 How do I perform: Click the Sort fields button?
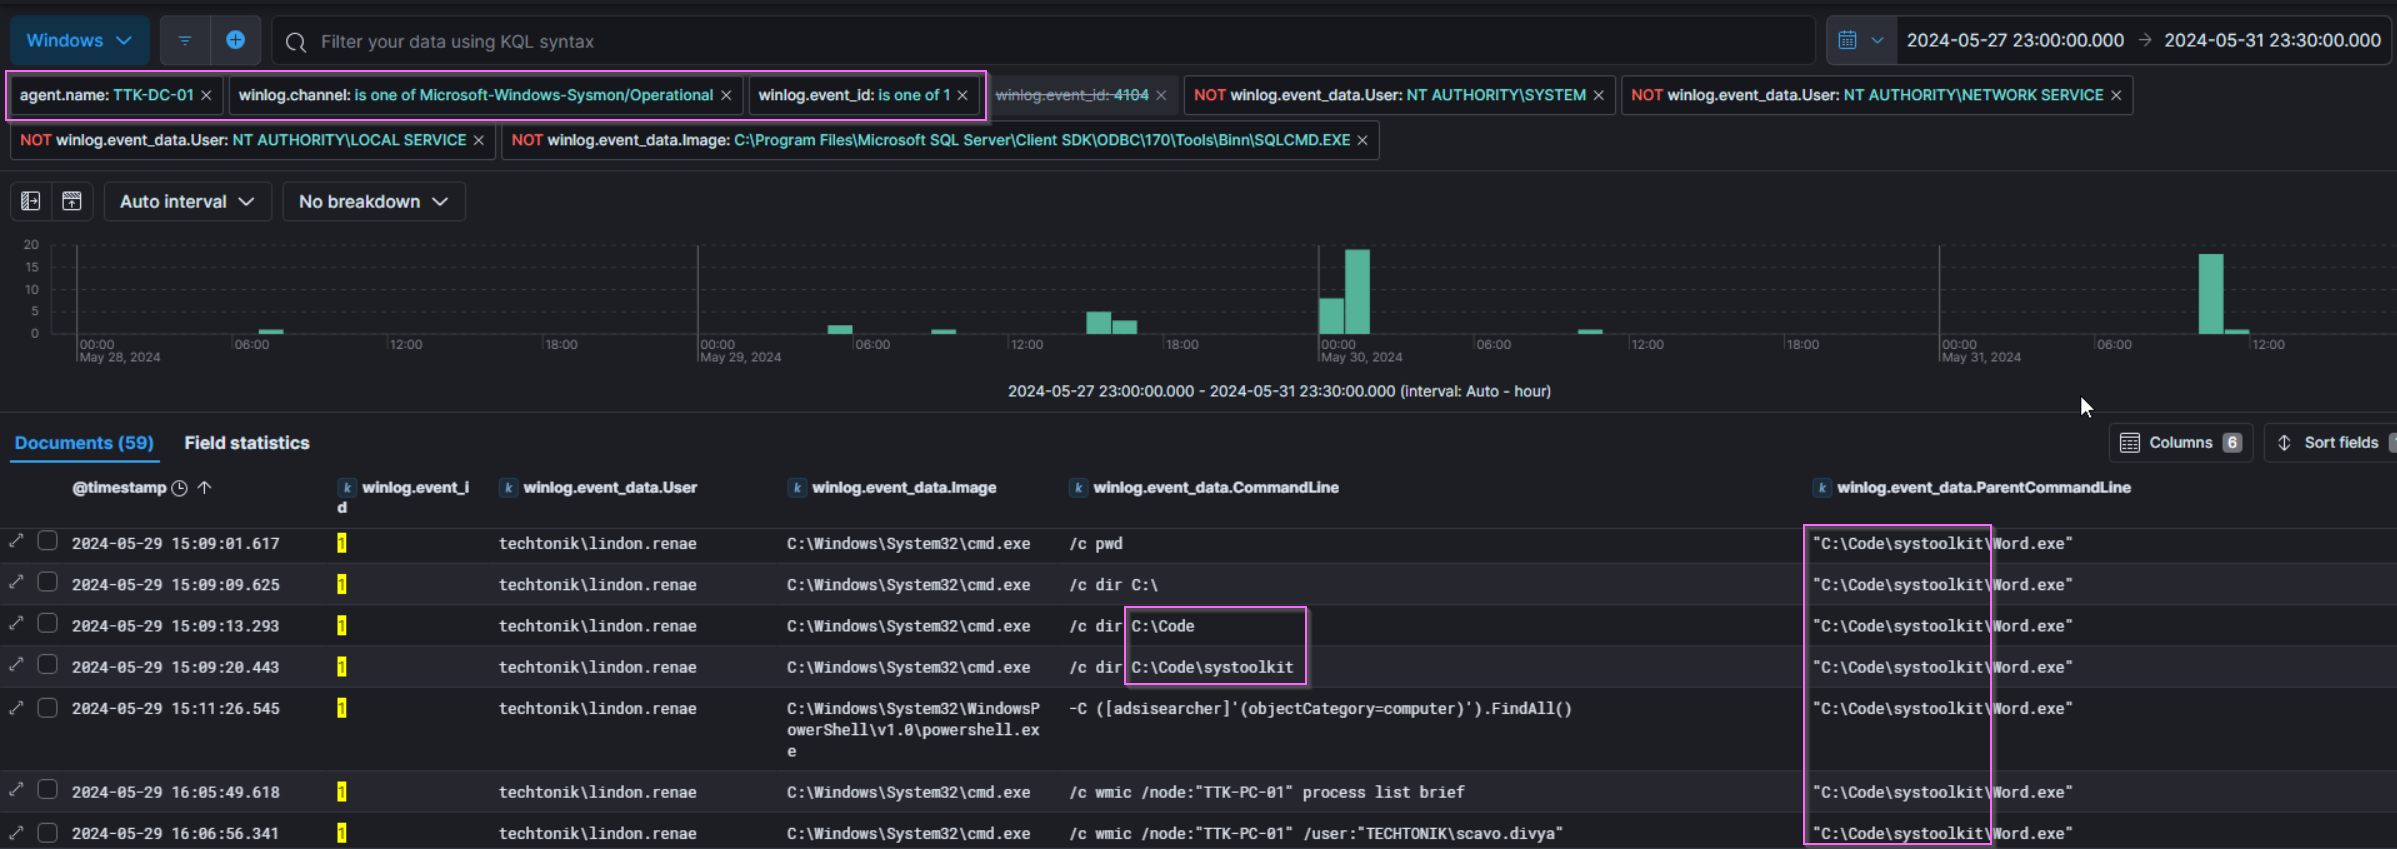(2330, 443)
